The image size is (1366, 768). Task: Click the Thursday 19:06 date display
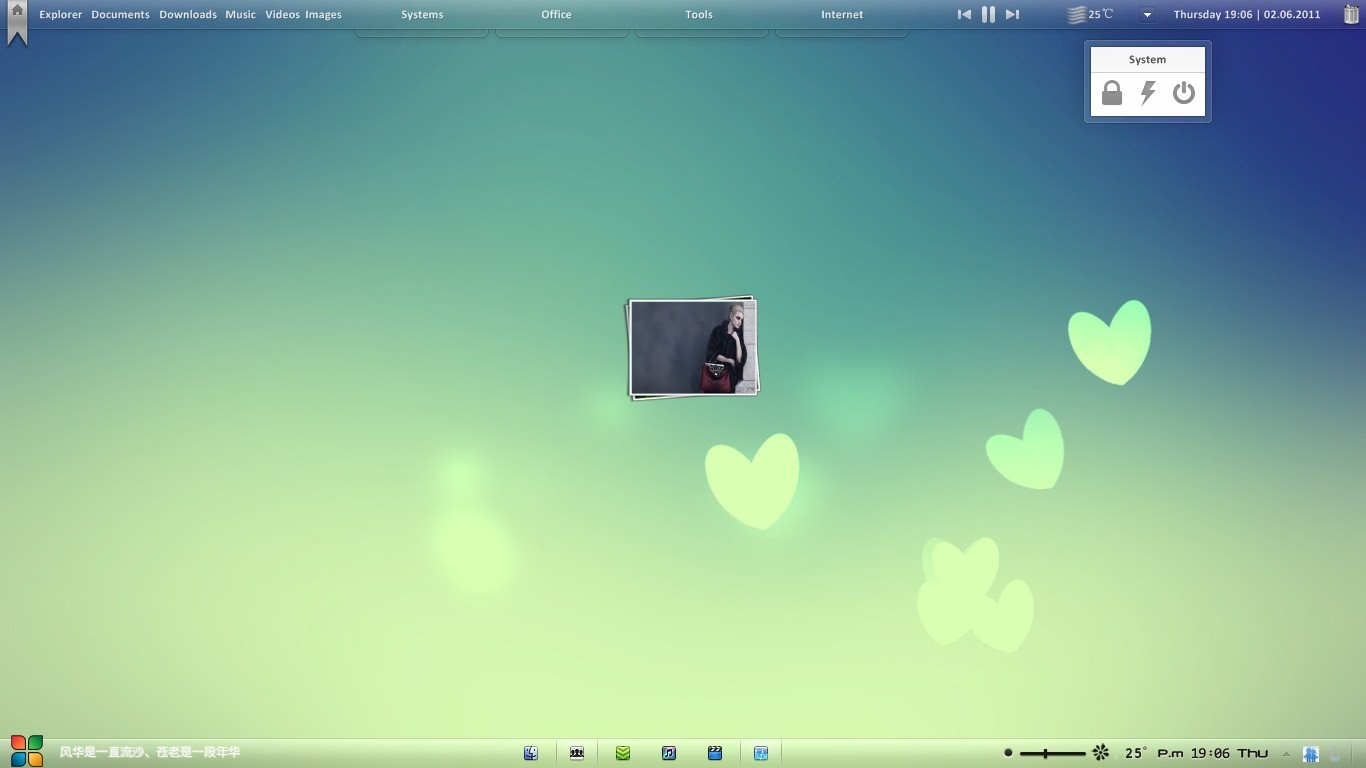(x=1247, y=15)
